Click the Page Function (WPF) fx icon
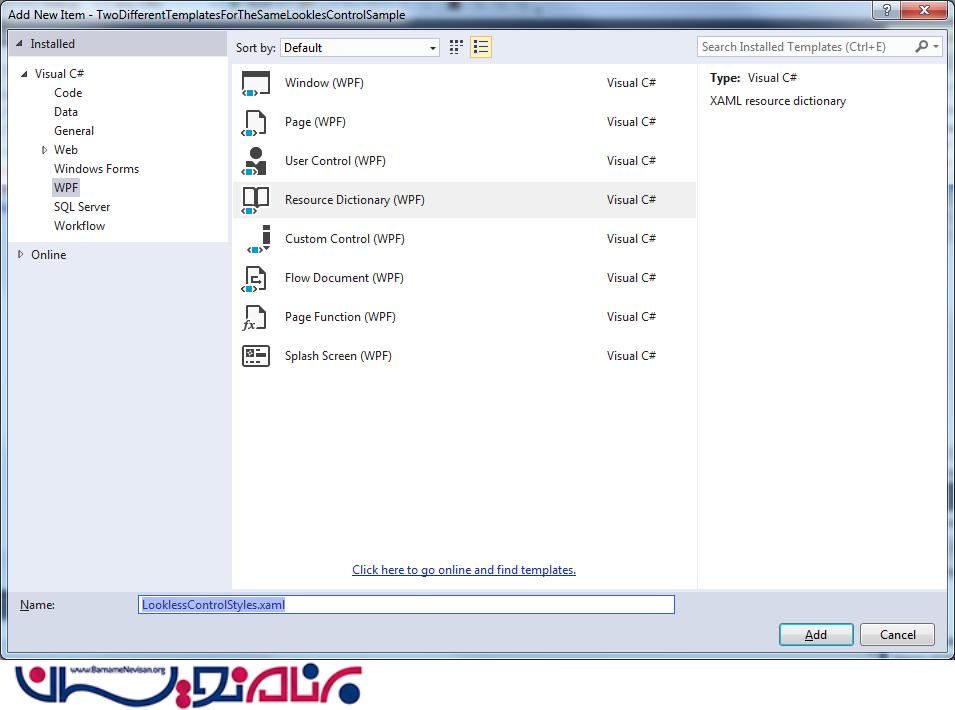Screen dimensions: 955x710 click(x=256, y=317)
